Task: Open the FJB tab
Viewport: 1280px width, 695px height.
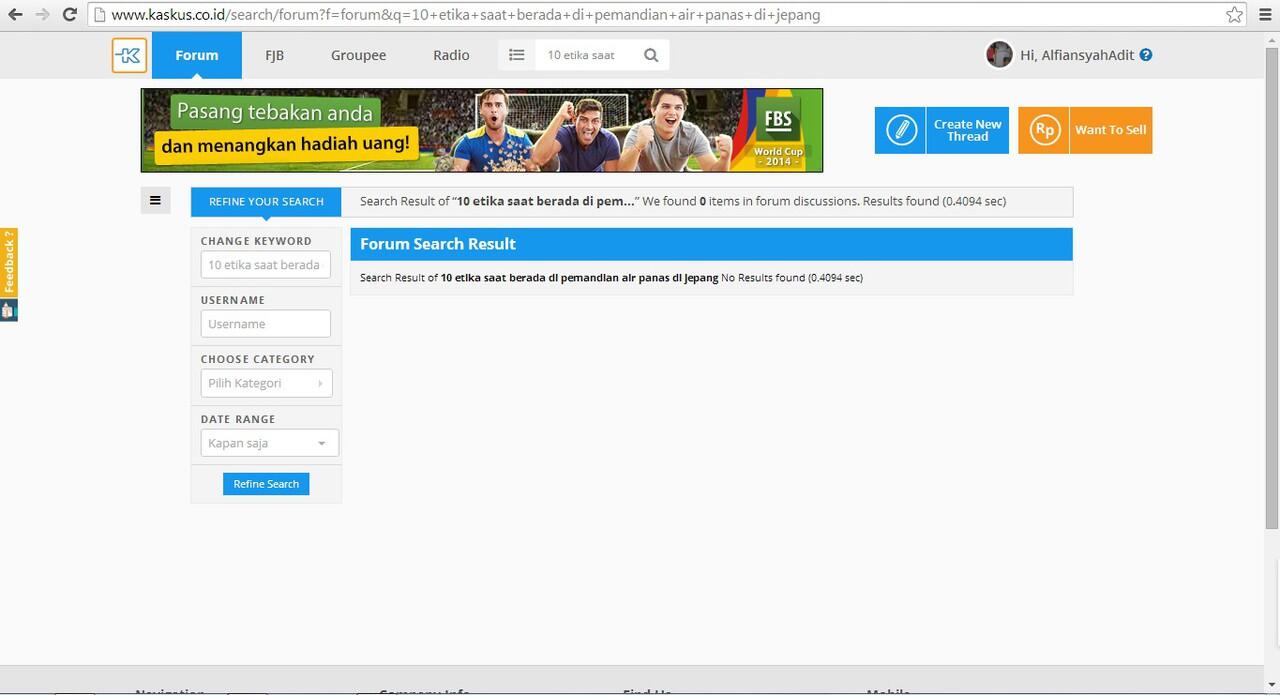Action: tap(274, 55)
